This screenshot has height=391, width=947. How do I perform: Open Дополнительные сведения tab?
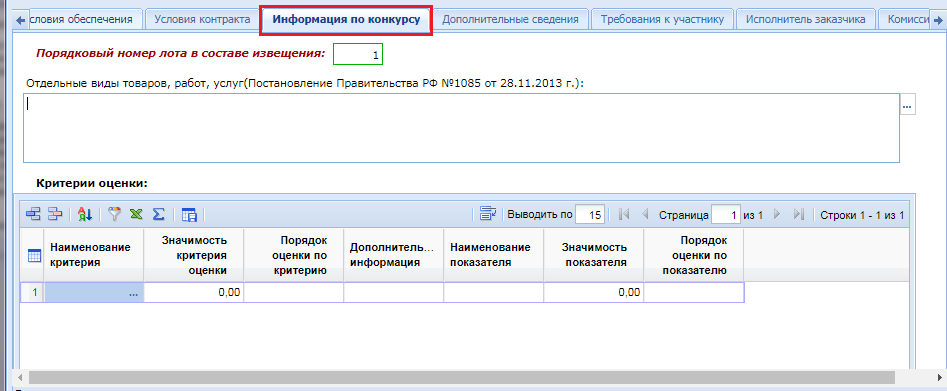[510, 19]
